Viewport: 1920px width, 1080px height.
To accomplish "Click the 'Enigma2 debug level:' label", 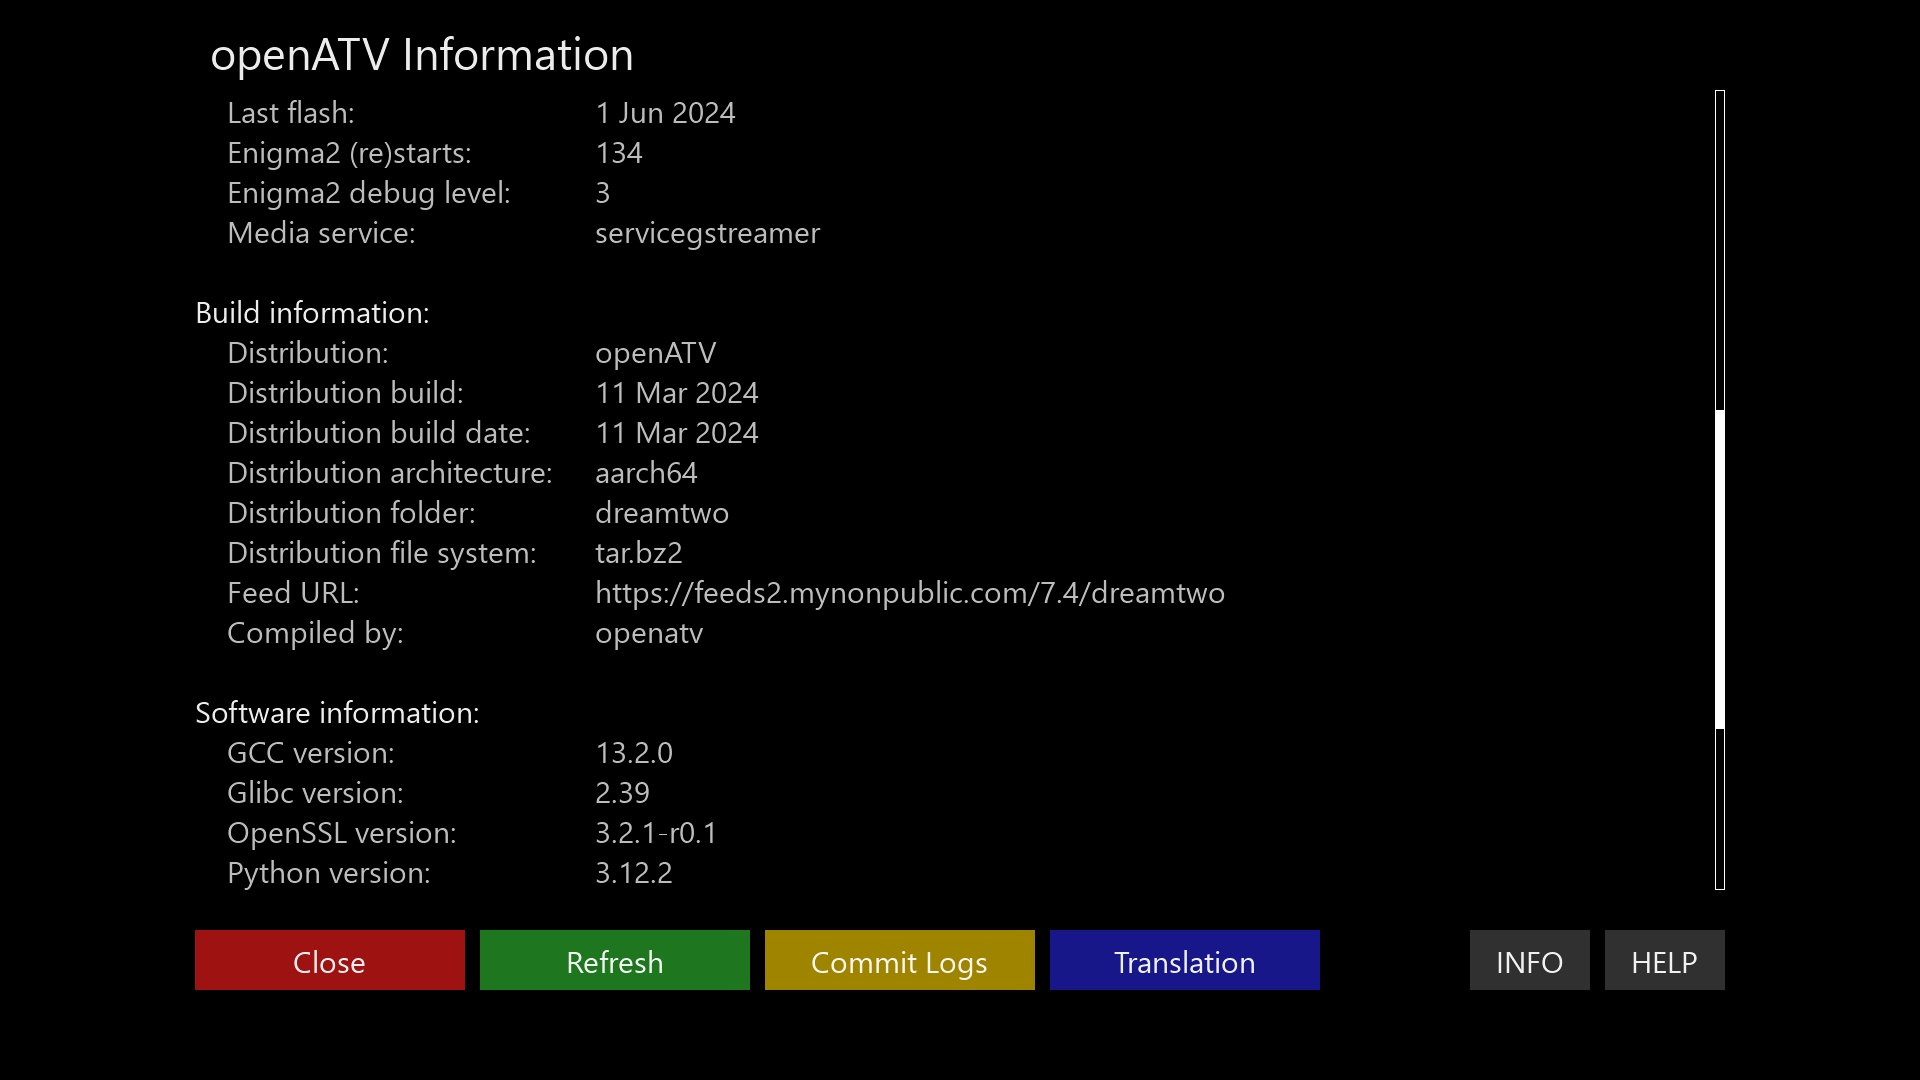I will [369, 193].
